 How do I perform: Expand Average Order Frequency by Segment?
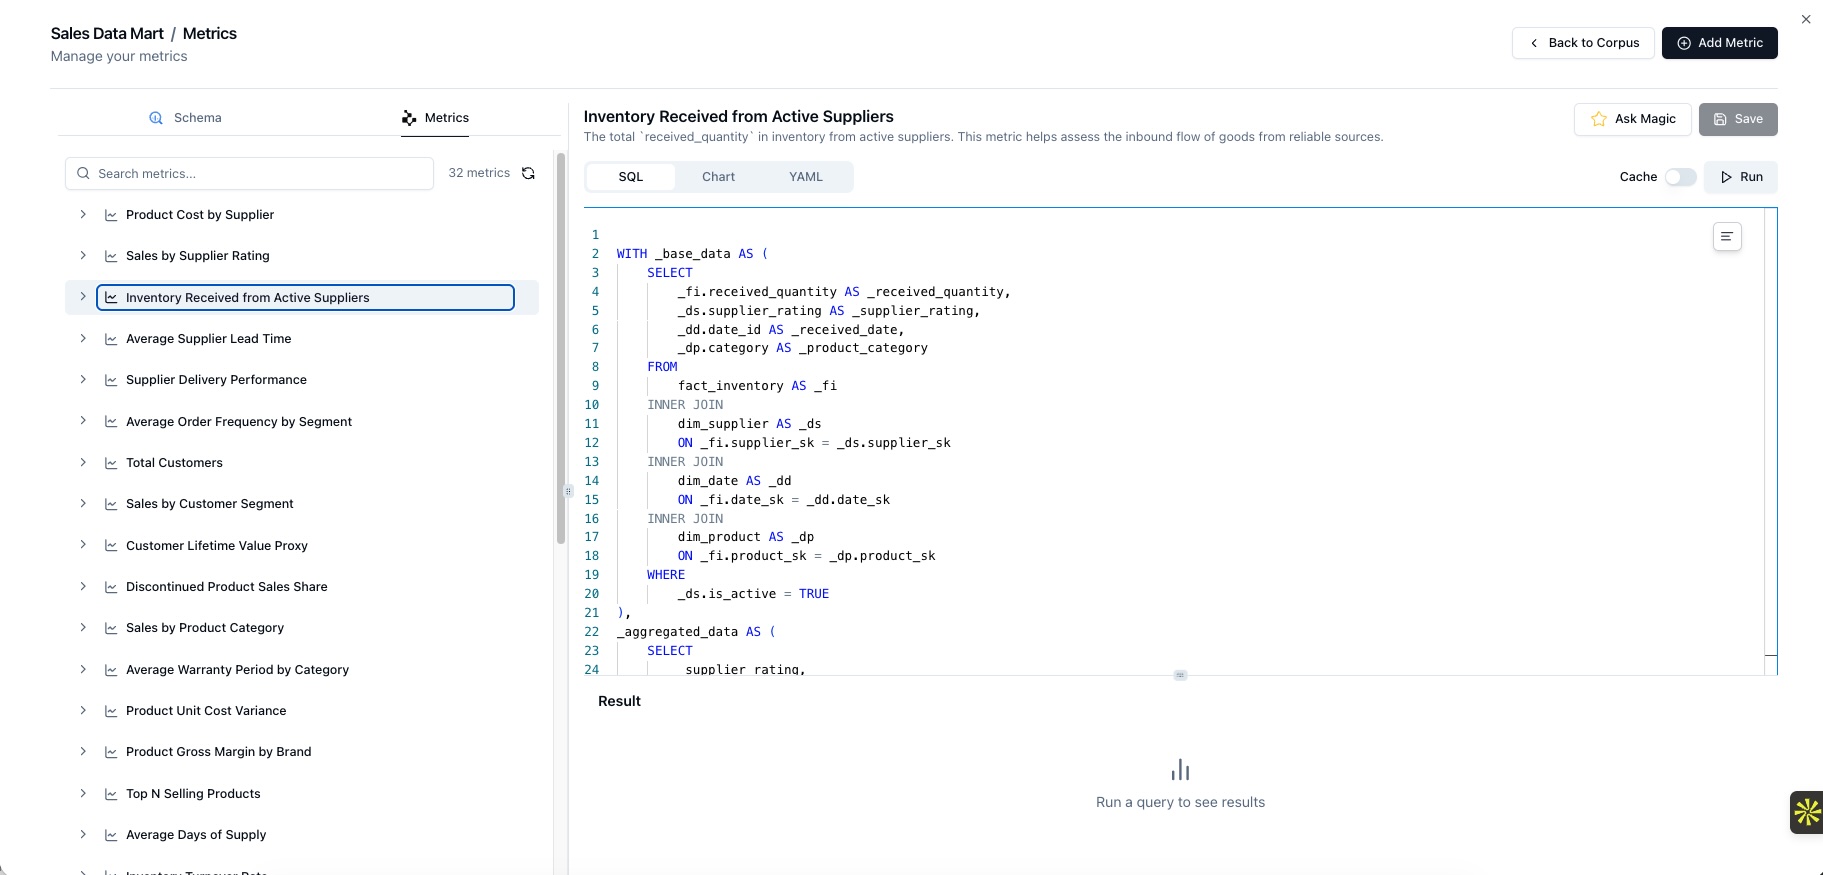point(83,421)
